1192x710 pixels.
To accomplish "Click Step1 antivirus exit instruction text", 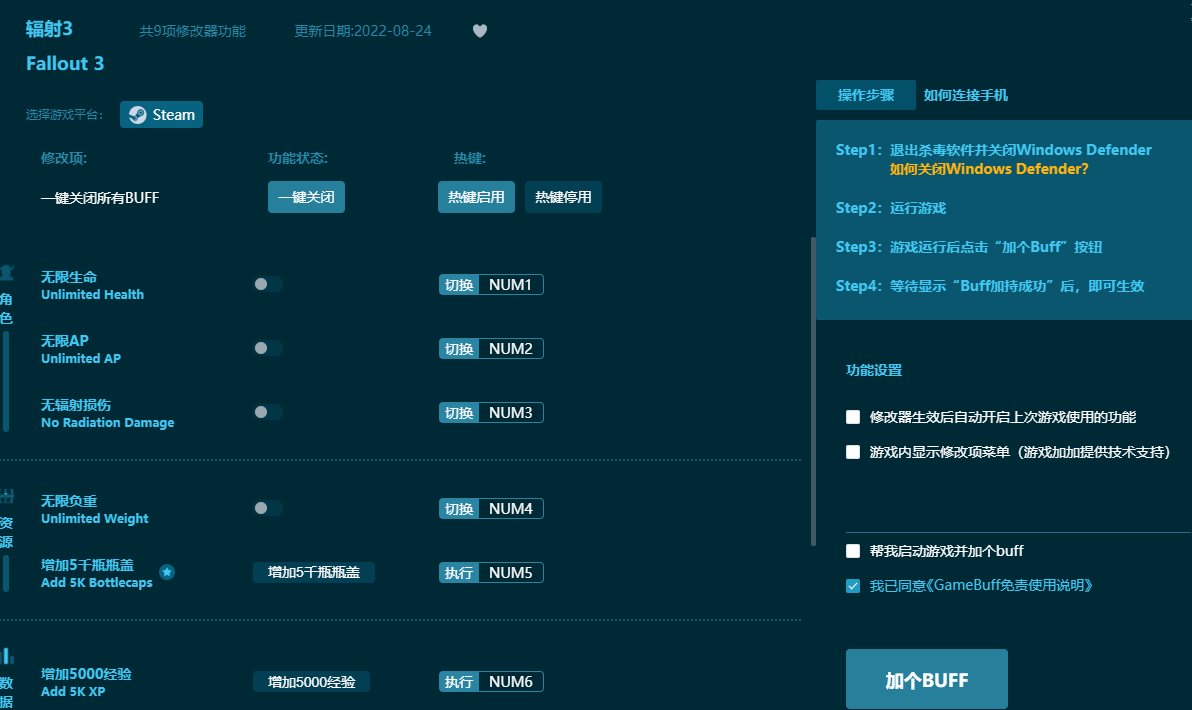I will click(x=994, y=150).
